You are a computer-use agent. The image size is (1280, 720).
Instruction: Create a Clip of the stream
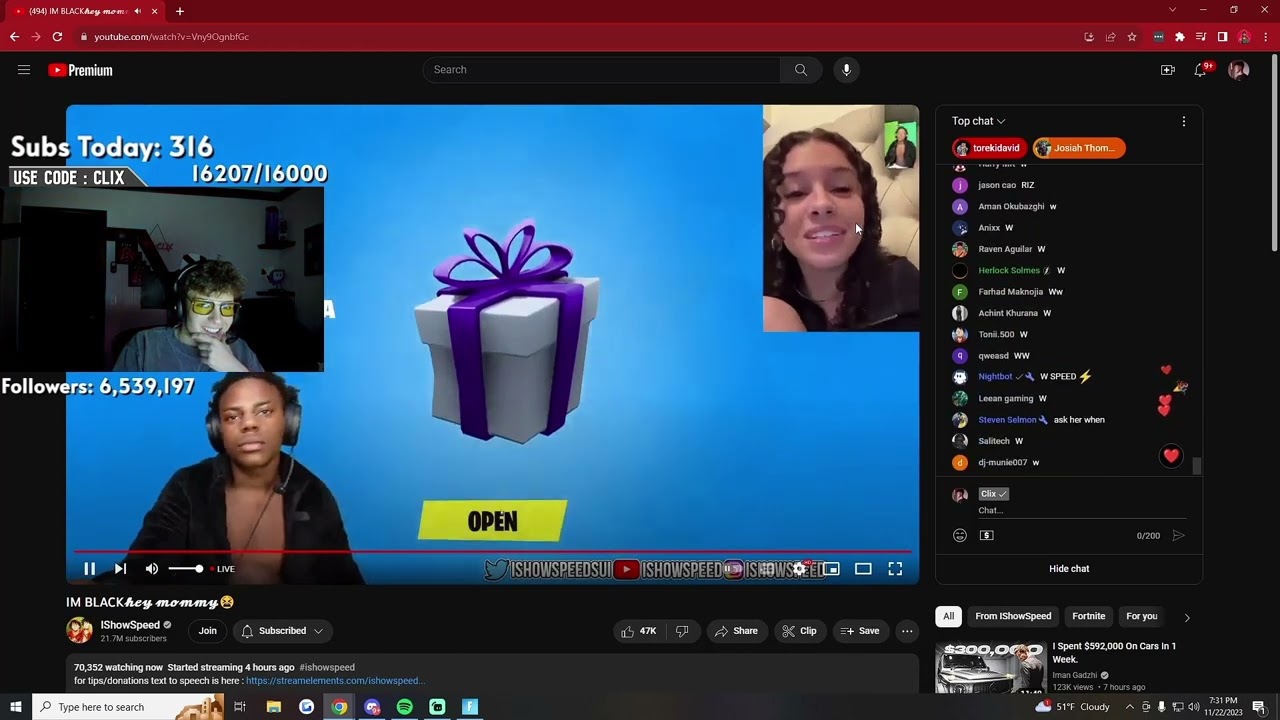point(799,631)
